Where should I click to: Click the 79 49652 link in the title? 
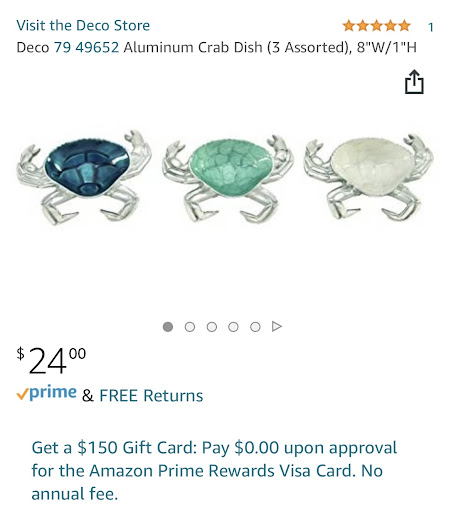point(86,47)
